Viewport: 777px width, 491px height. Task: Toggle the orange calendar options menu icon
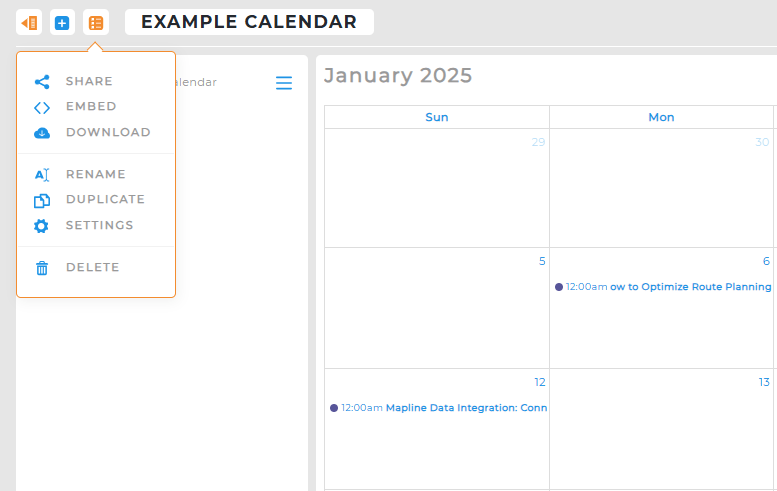click(x=96, y=22)
